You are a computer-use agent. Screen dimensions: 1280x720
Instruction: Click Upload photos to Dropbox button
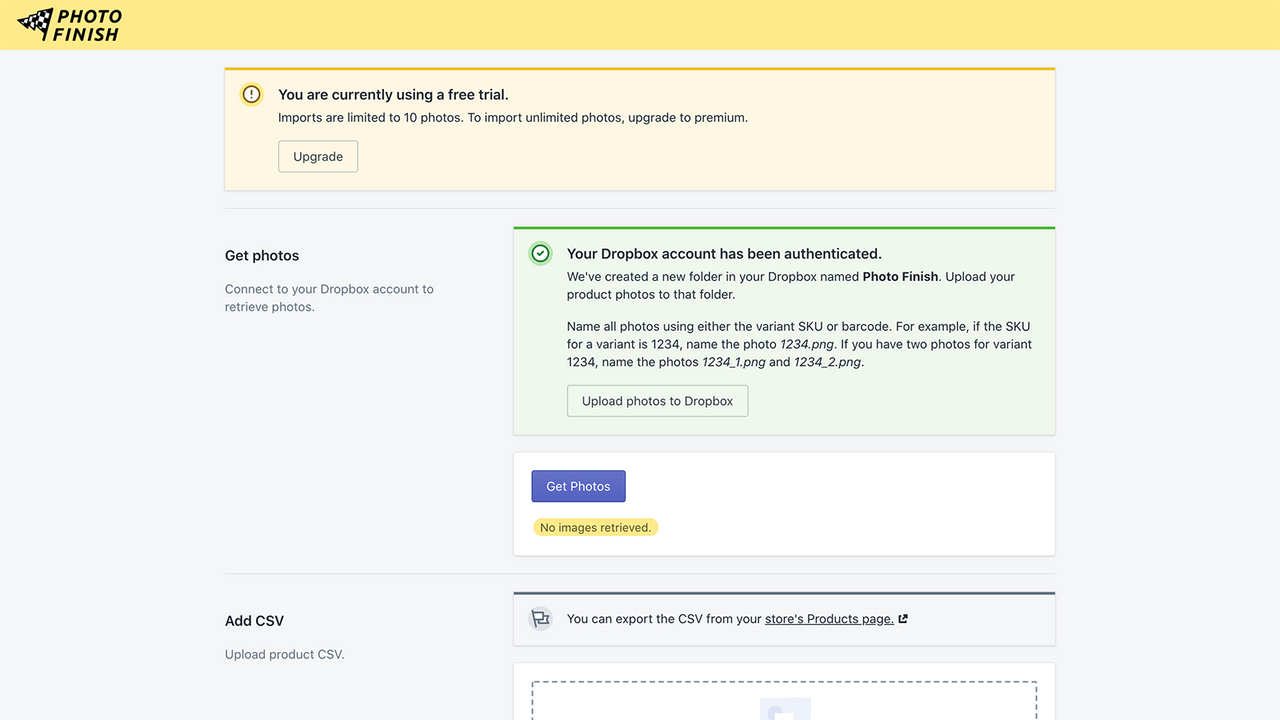pos(658,401)
